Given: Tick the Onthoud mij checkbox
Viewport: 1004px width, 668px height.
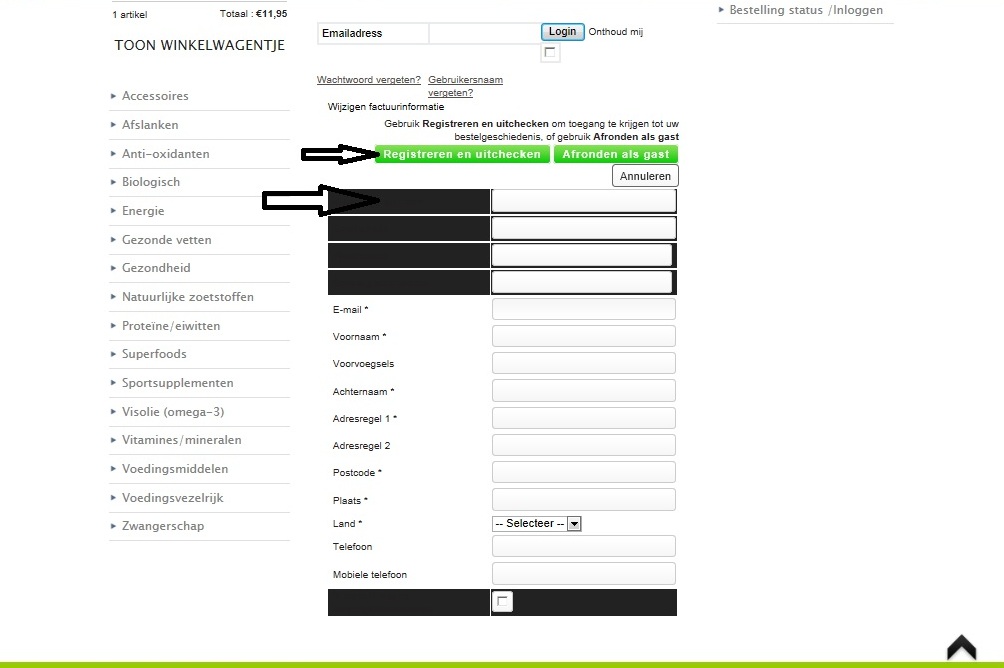Looking at the screenshot, I should coord(550,53).
